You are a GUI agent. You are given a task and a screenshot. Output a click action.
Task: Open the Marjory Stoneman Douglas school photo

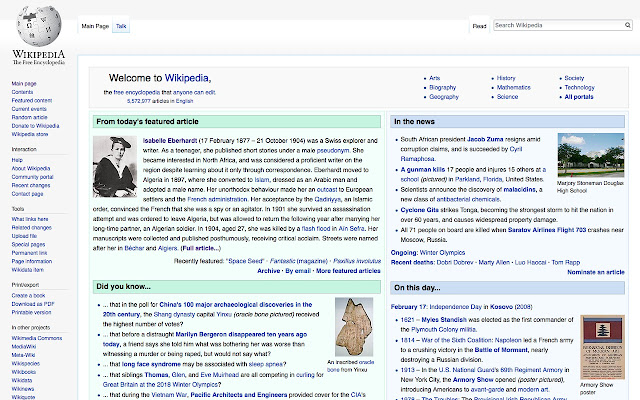591,155
